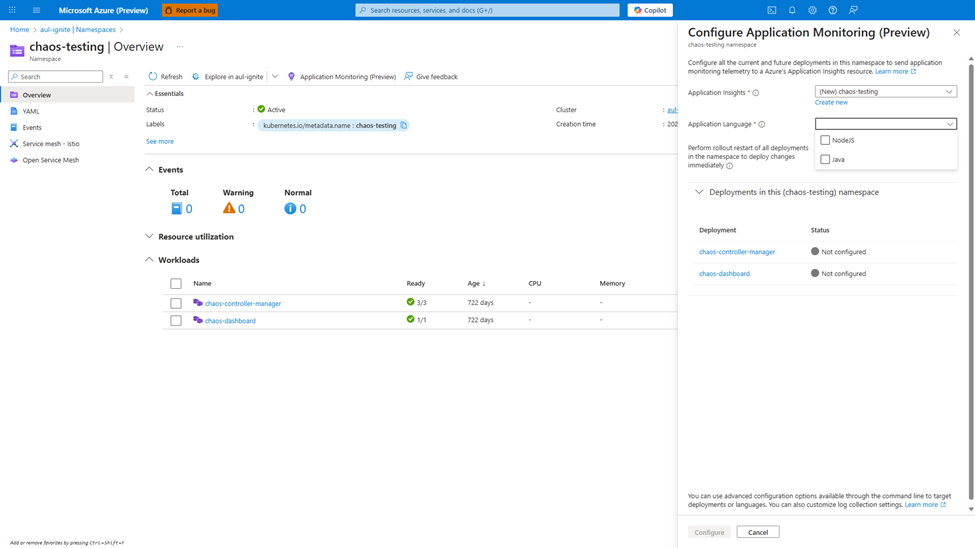
Task: Select Overview in the sidebar
Action: tap(67, 95)
